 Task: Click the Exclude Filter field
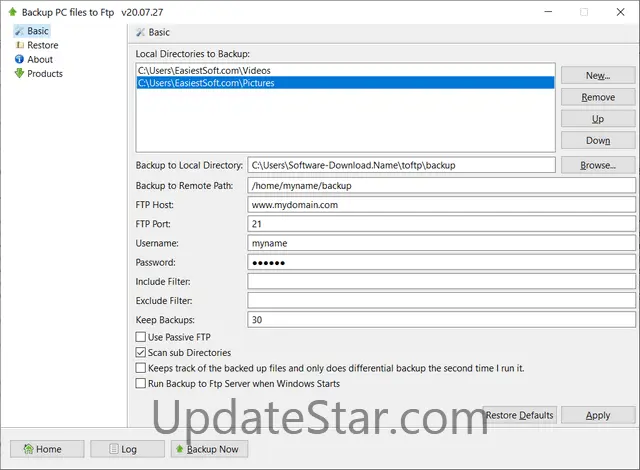pos(441,301)
